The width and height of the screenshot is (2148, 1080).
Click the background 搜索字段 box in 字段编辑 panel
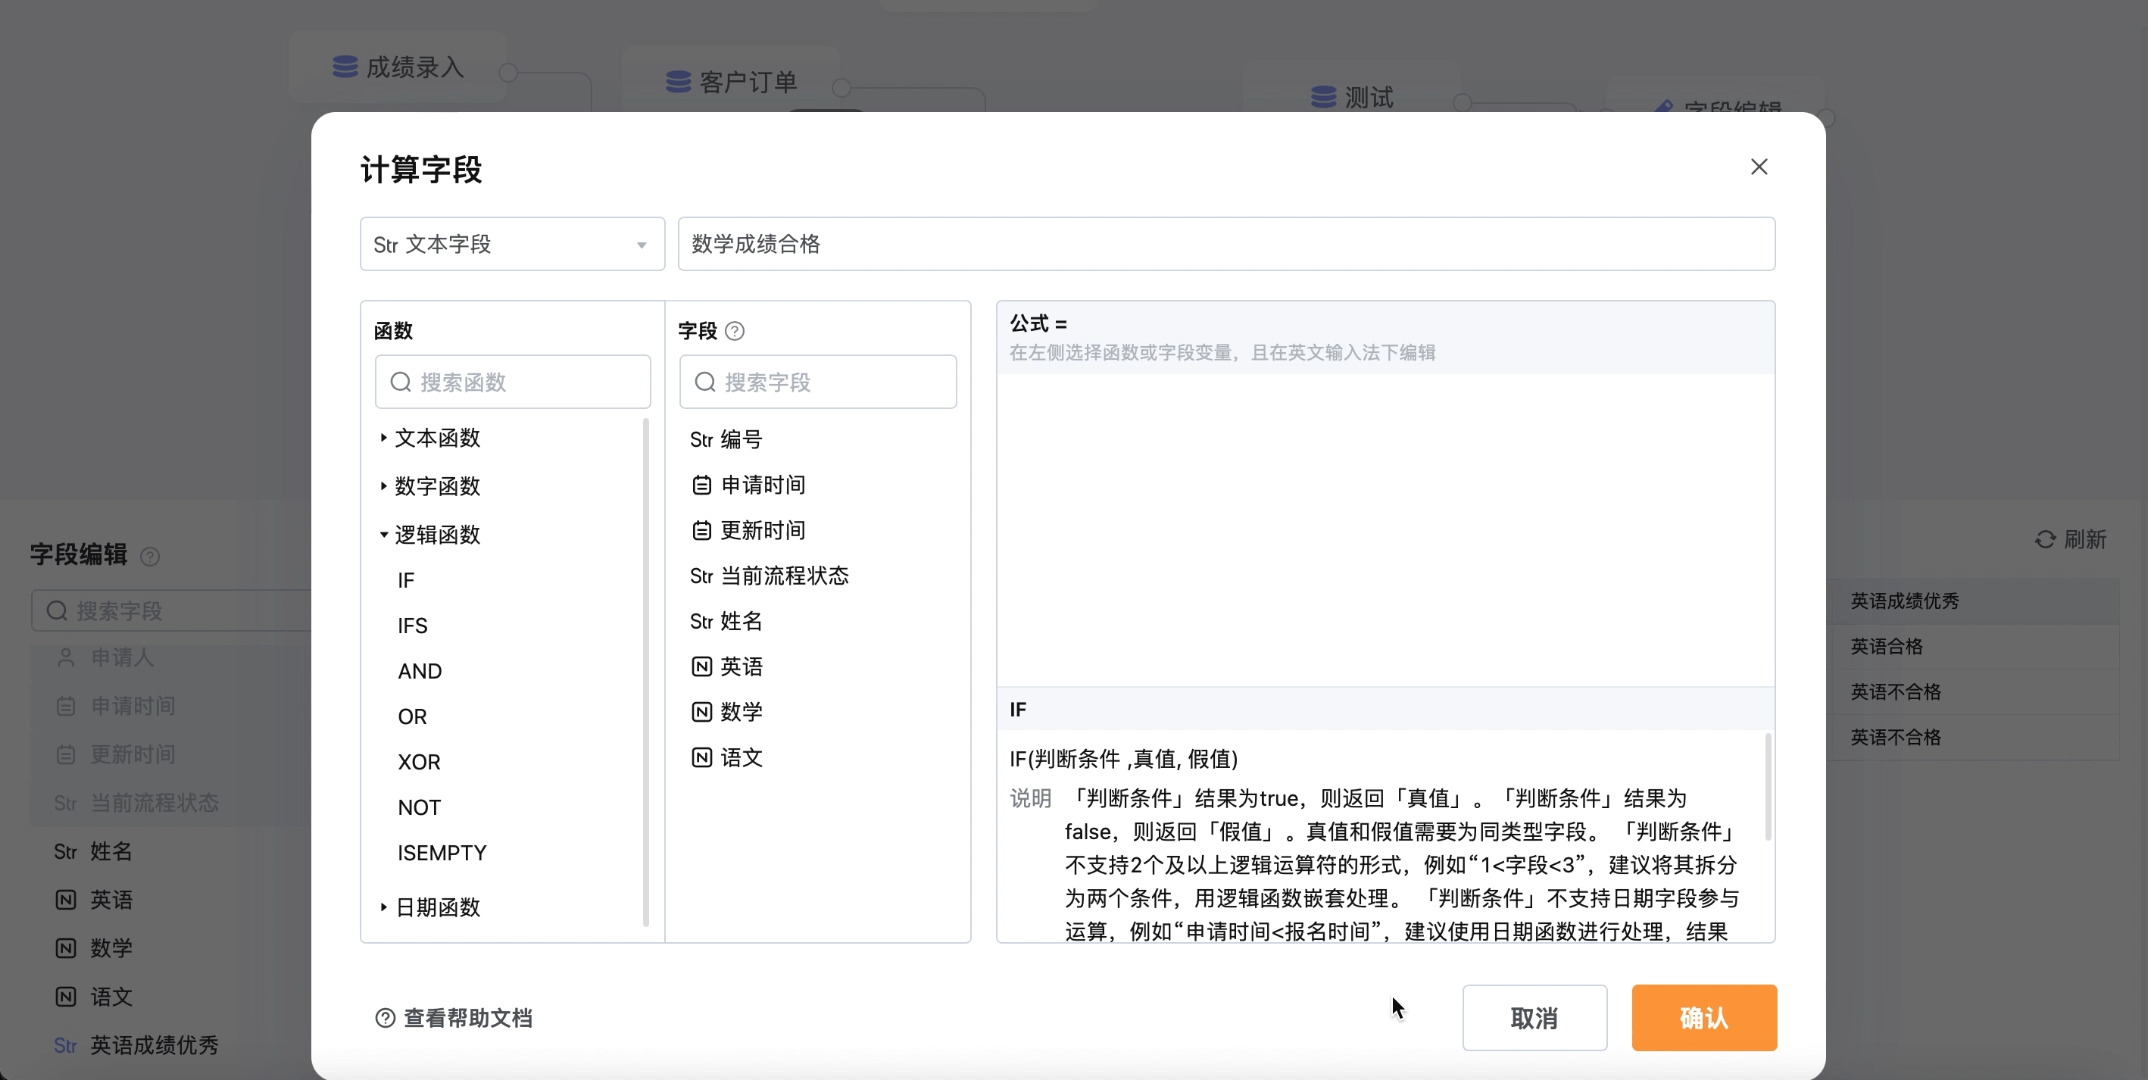(x=172, y=611)
